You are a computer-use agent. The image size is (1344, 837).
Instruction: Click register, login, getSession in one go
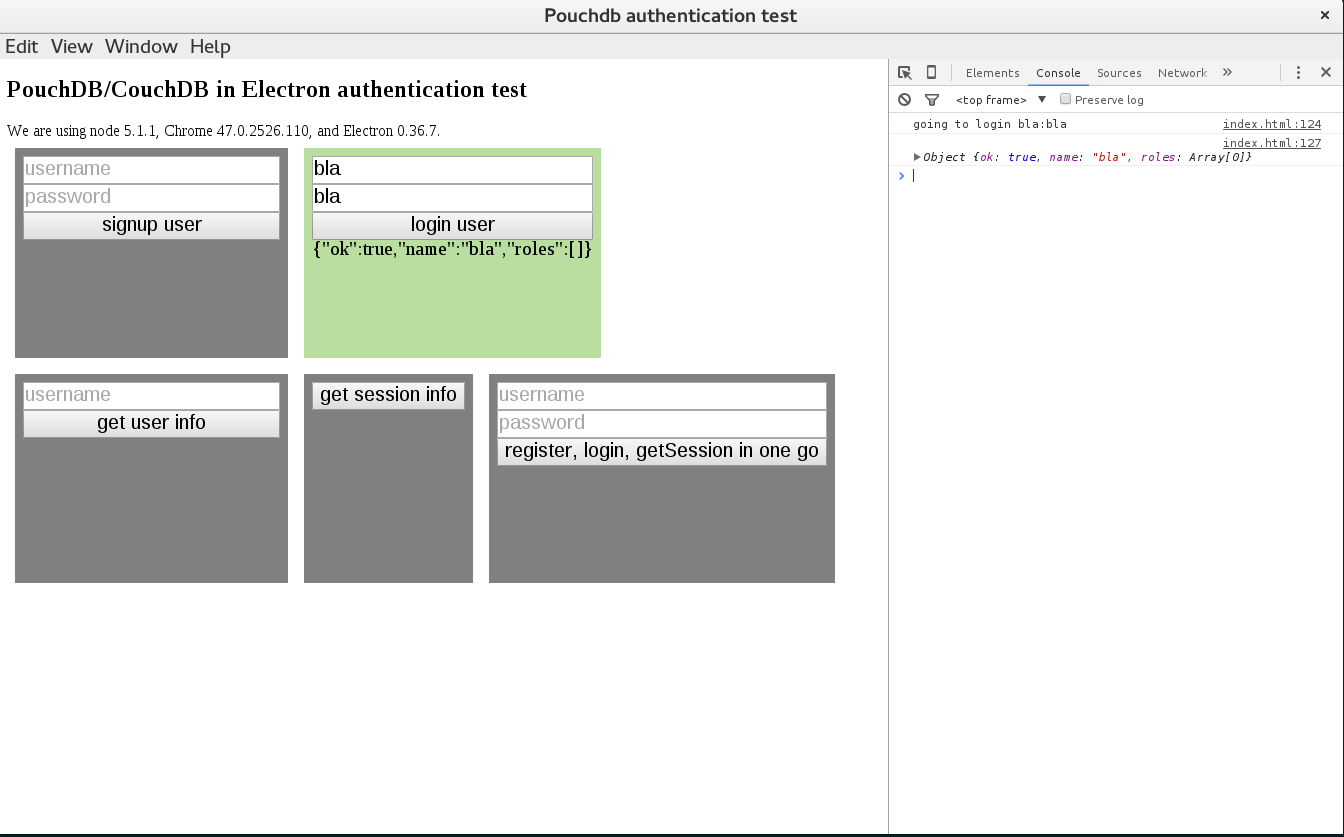[662, 451]
